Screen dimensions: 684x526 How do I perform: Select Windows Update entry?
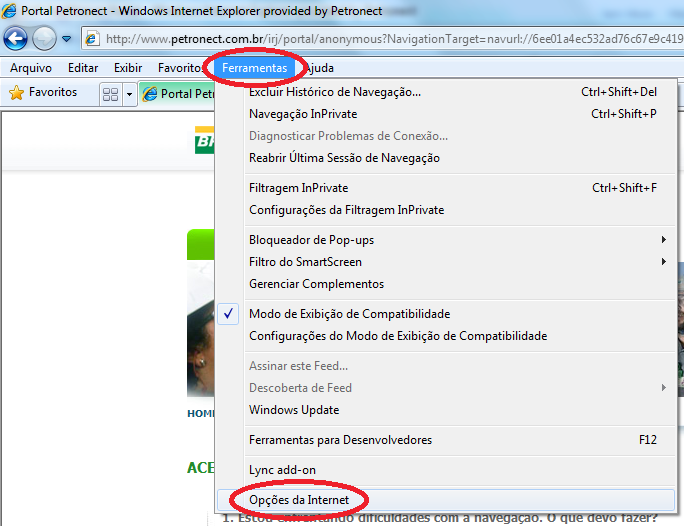click(x=446, y=410)
